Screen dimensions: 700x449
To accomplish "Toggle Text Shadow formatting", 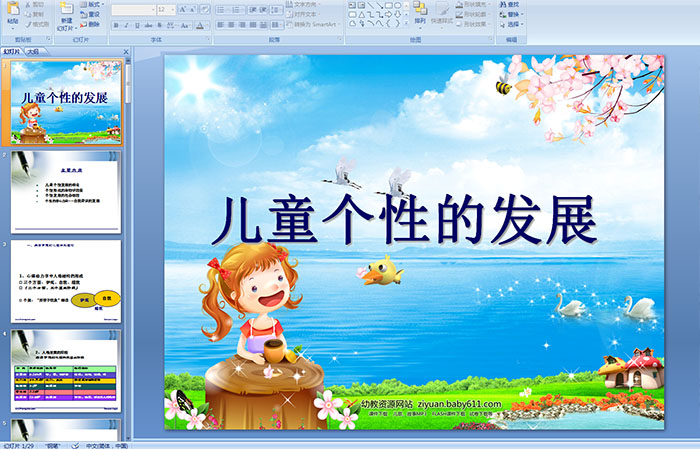I will (159, 25).
